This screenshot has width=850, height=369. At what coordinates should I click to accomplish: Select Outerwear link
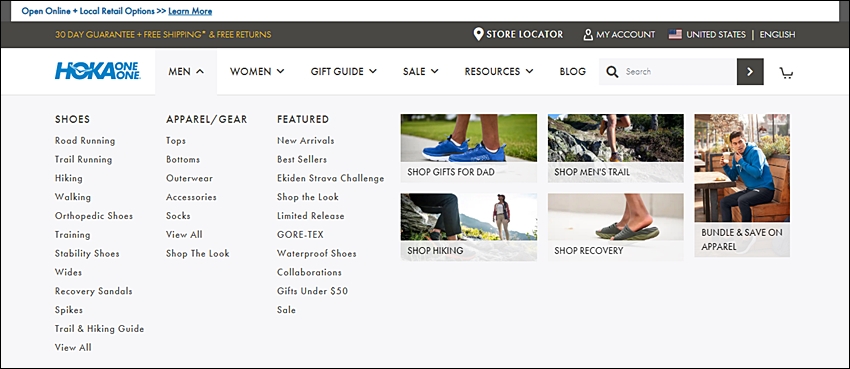[x=190, y=178]
